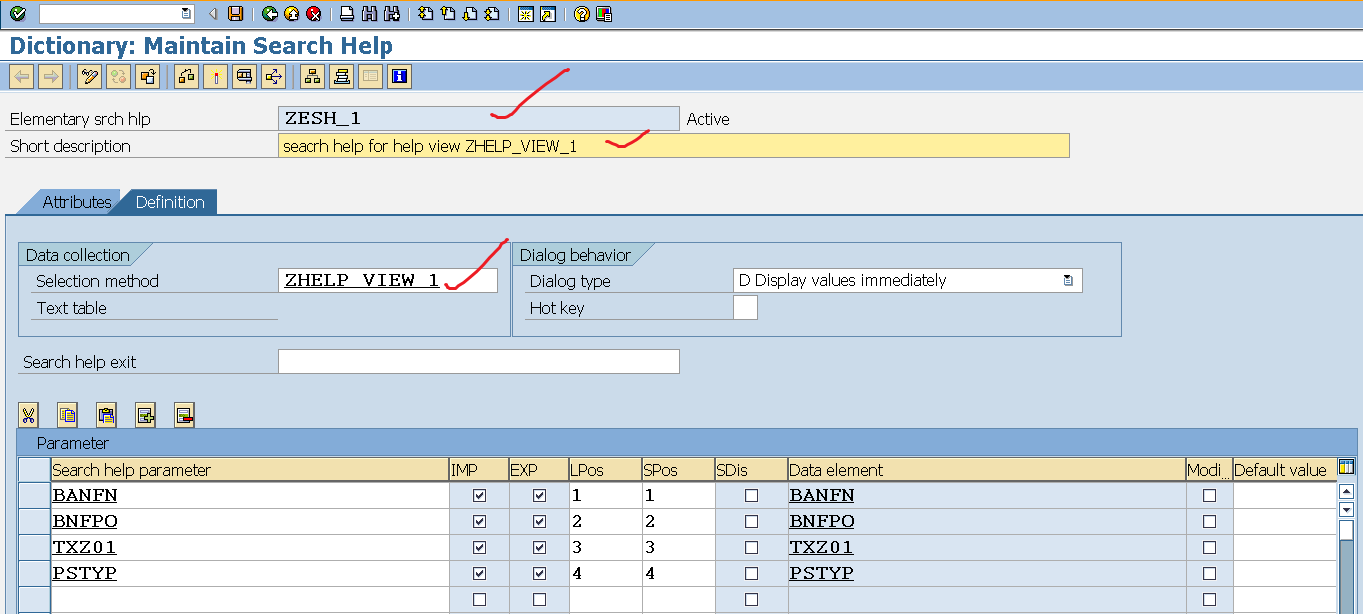Uncheck the EXP checkbox for TXZ01

539,547
